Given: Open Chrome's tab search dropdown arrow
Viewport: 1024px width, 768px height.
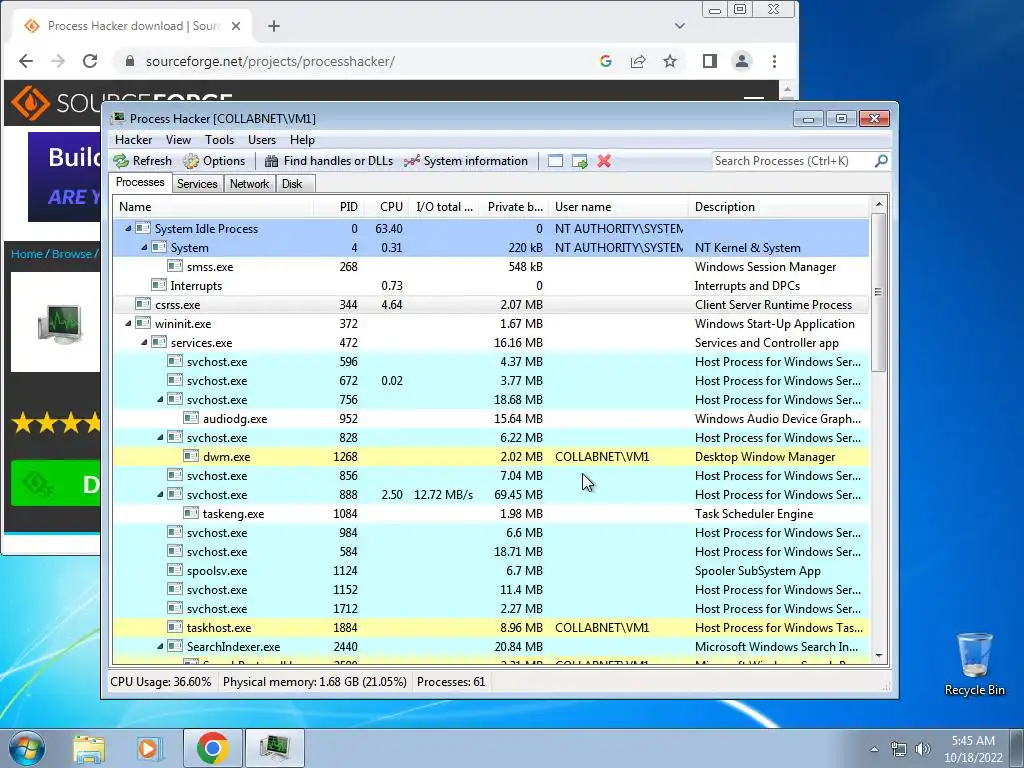Looking at the screenshot, I should pyautogui.click(x=680, y=26).
